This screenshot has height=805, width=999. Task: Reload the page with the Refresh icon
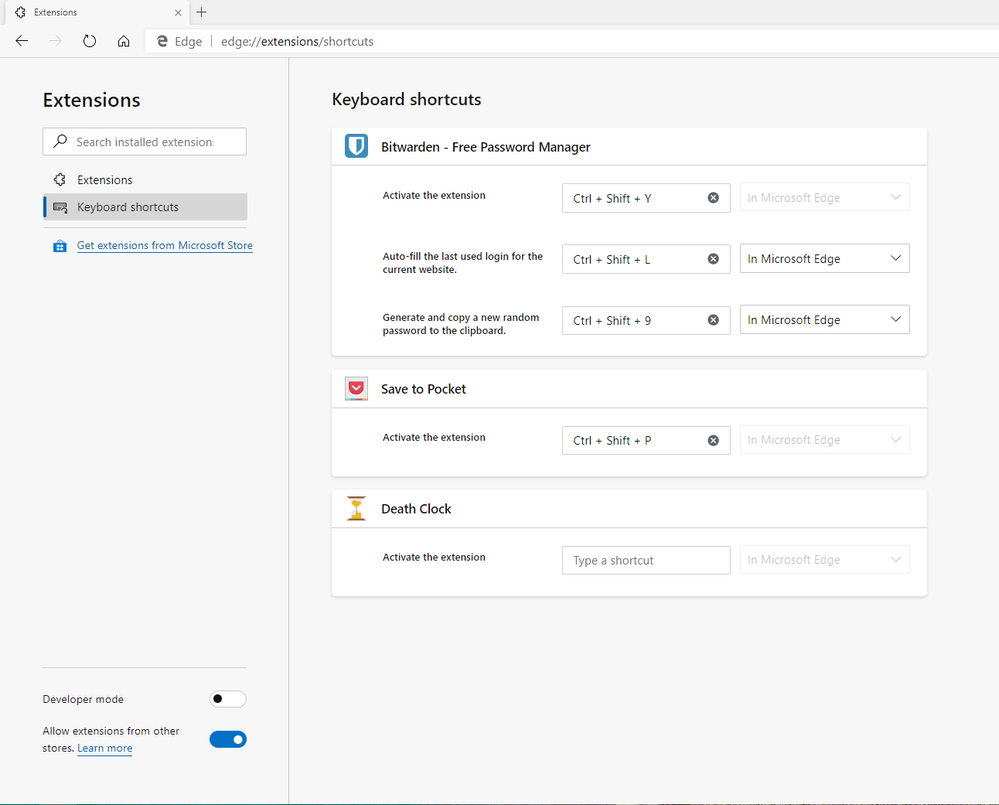coord(90,41)
